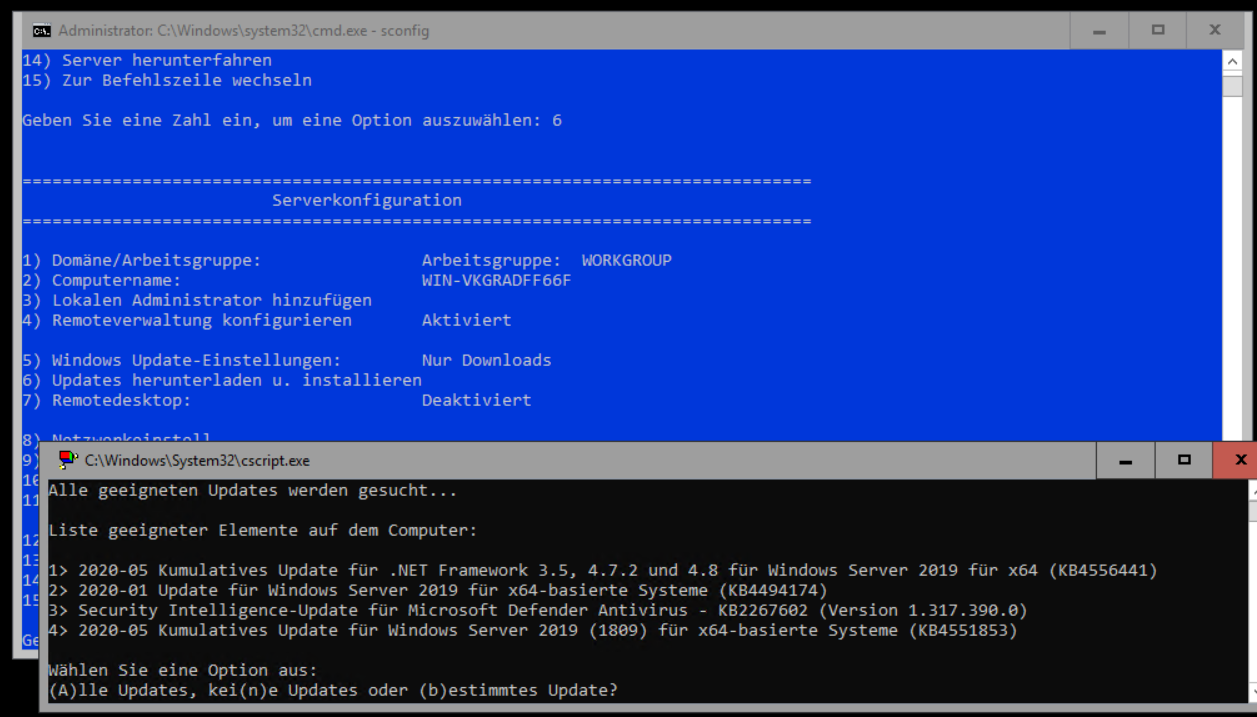Click the sconfig window scrollbar thumb
Screen dimensions: 1257x717
[x=1231, y=85]
